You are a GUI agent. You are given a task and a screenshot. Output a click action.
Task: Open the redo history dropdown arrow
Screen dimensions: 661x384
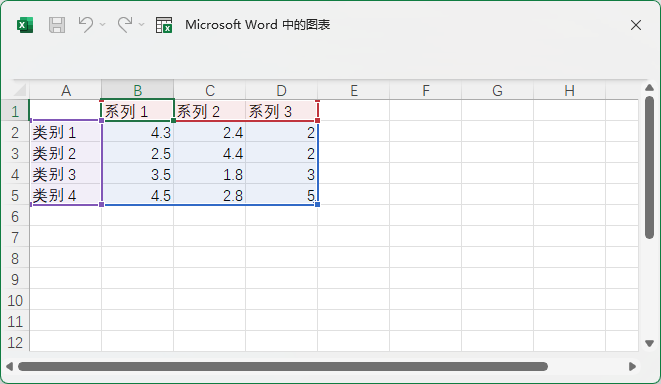142,24
